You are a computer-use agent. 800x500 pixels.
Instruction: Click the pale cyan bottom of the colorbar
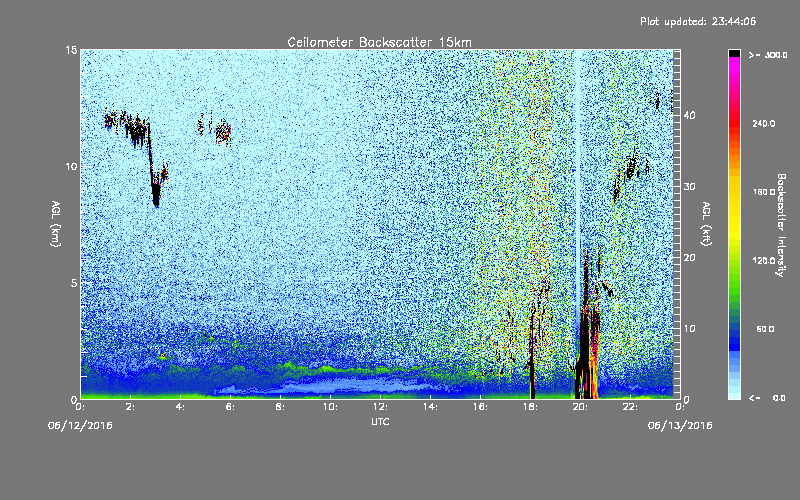coord(734,392)
